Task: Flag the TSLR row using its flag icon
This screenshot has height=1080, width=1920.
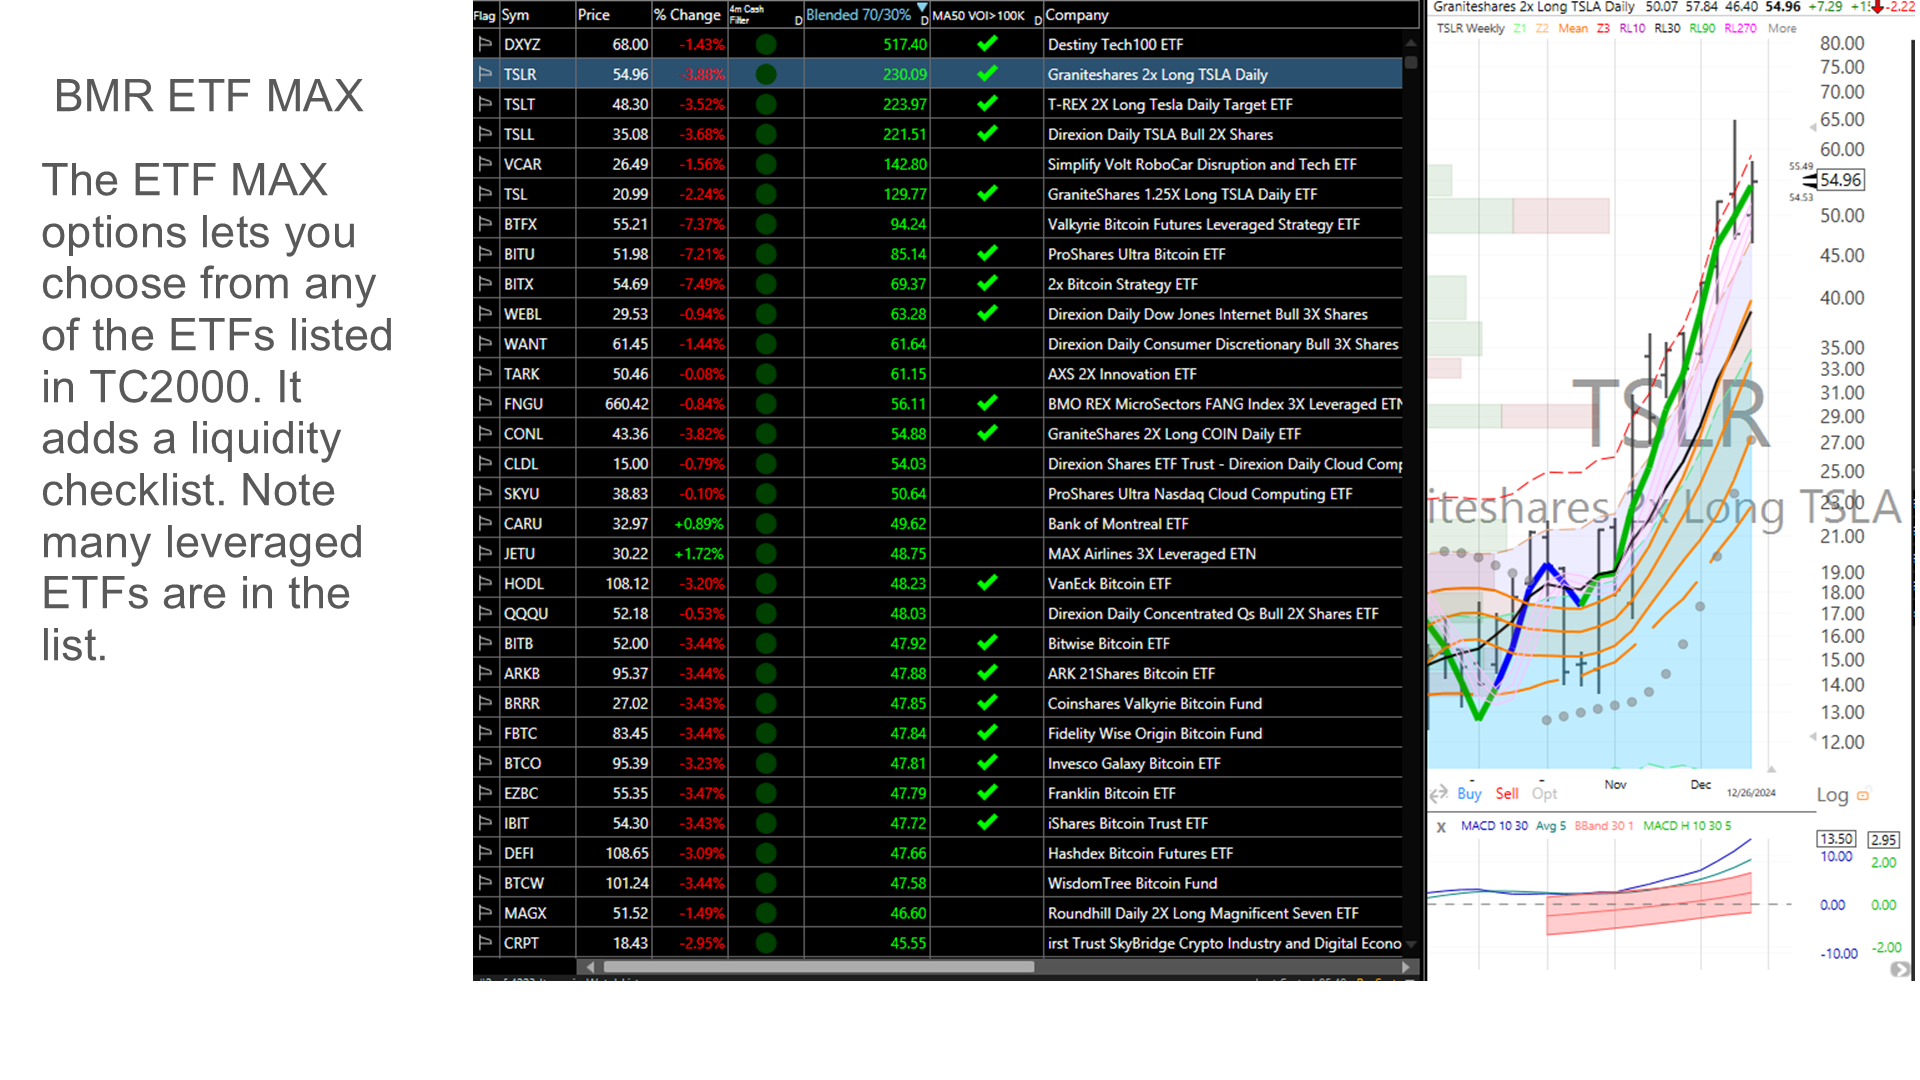Action: 487,74
